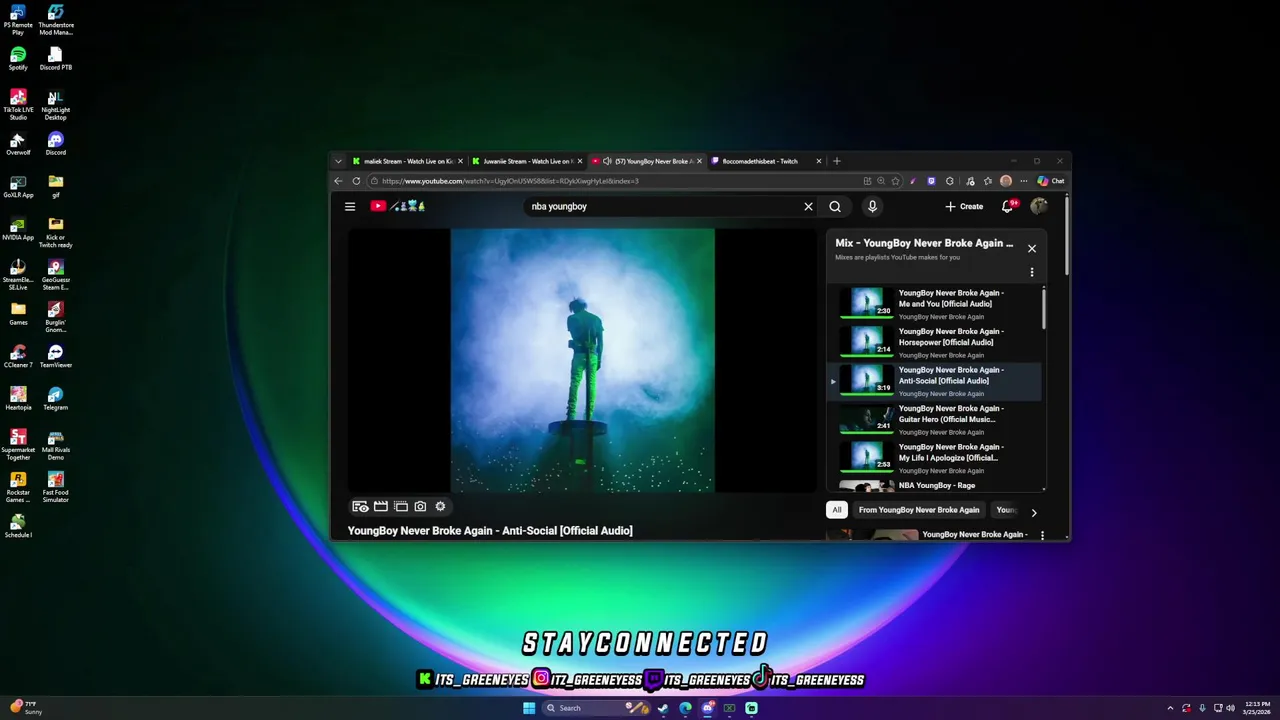Take a screenshot with the camera overlay icon
Viewport: 1280px width, 720px height.
[420, 507]
